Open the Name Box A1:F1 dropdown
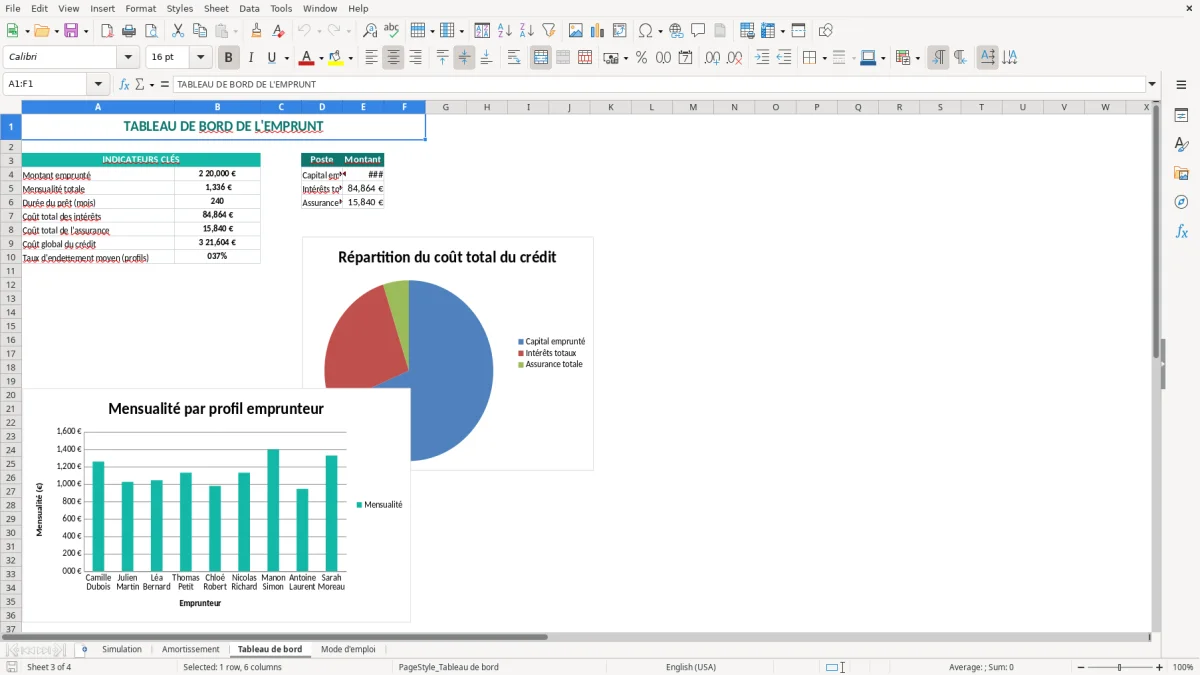The width and height of the screenshot is (1200, 675). (x=98, y=84)
